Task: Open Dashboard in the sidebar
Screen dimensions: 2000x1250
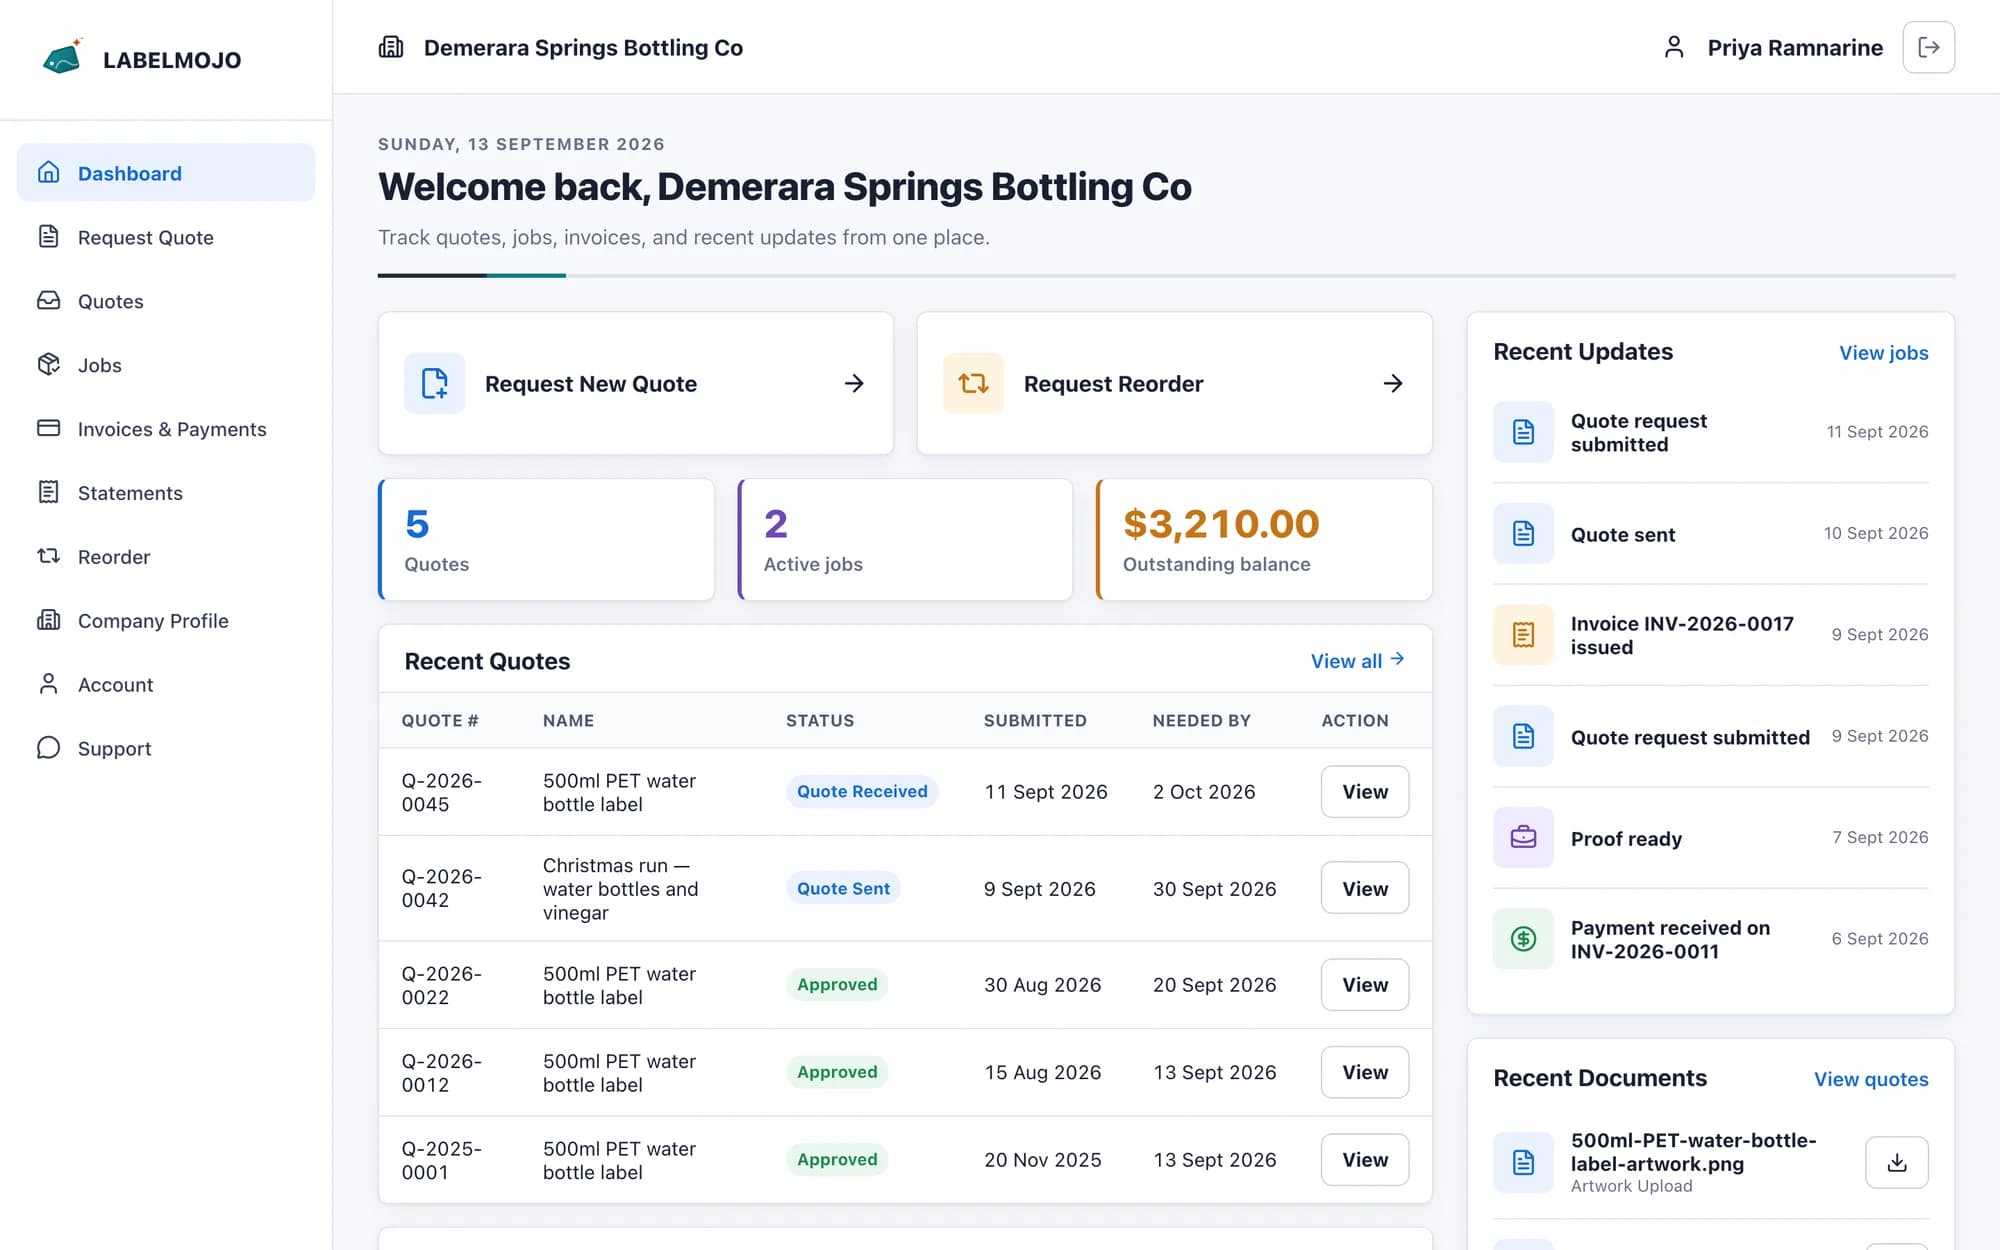Action: (166, 172)
